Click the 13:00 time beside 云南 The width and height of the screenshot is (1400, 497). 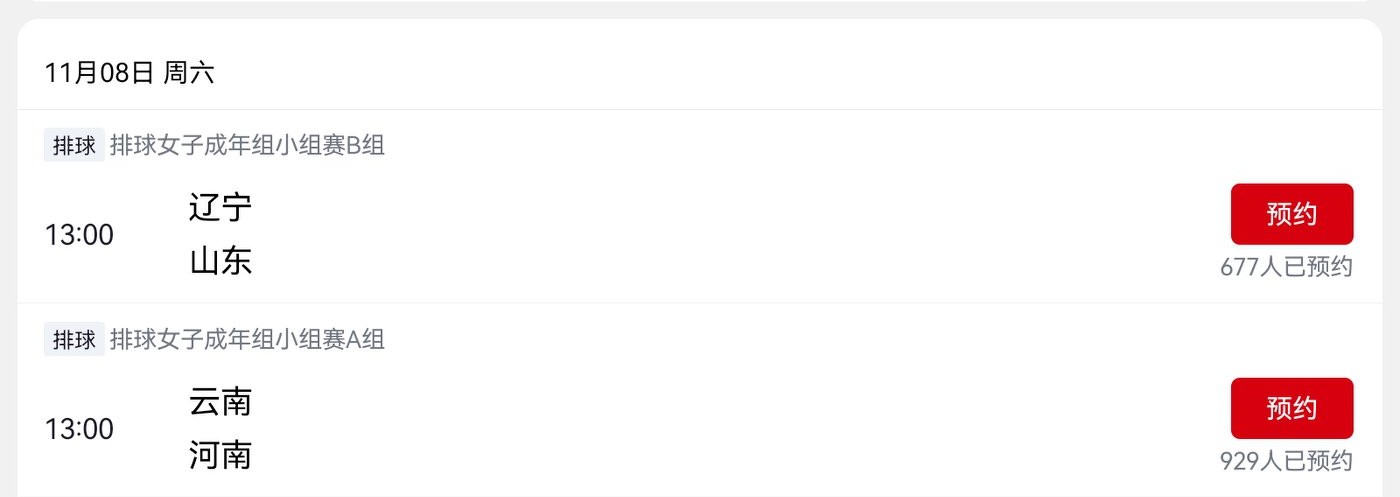79,429
